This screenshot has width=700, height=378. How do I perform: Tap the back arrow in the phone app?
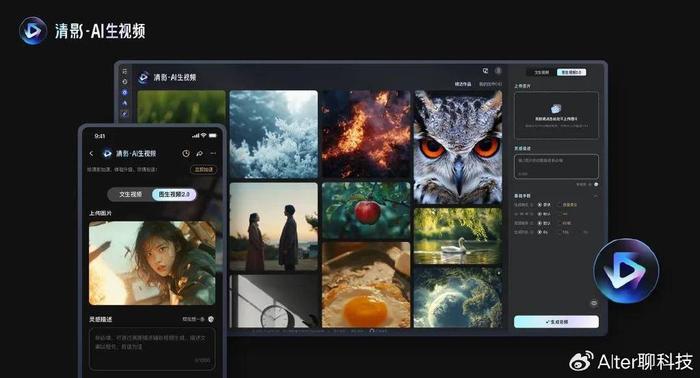pyautogui.click(x=92, y=154)
